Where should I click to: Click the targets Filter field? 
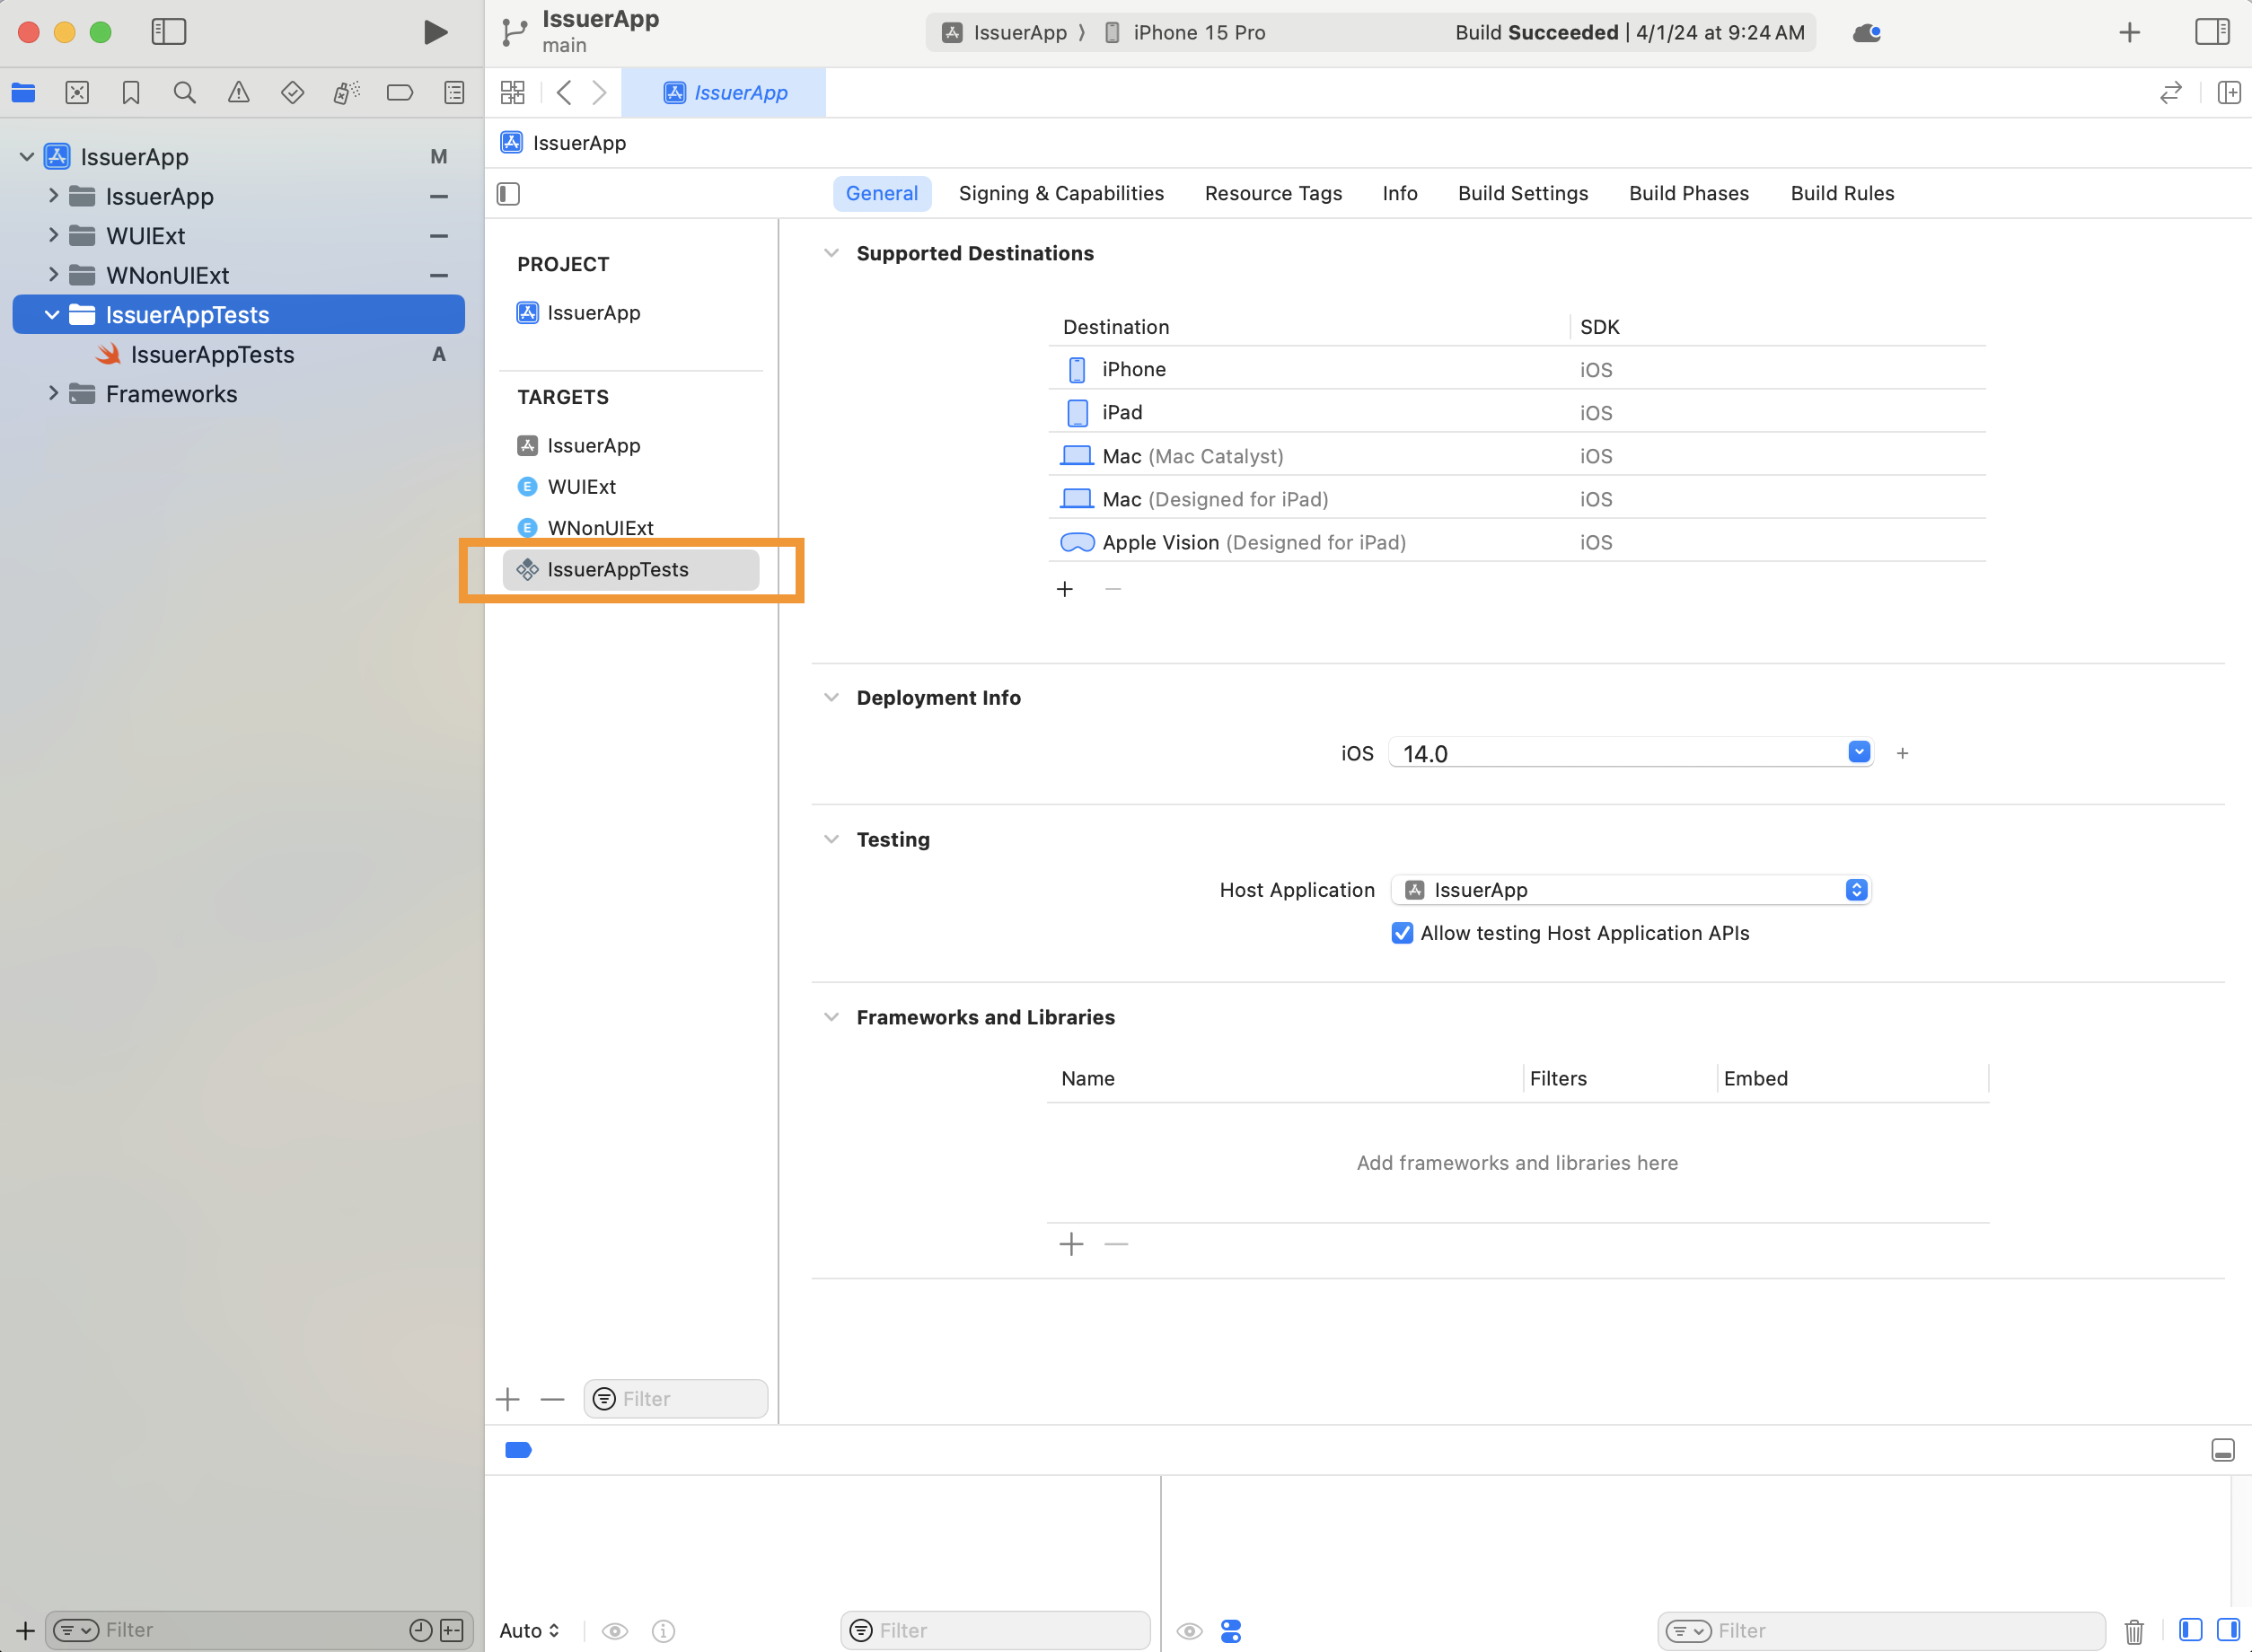click(x=676, y=1399)
